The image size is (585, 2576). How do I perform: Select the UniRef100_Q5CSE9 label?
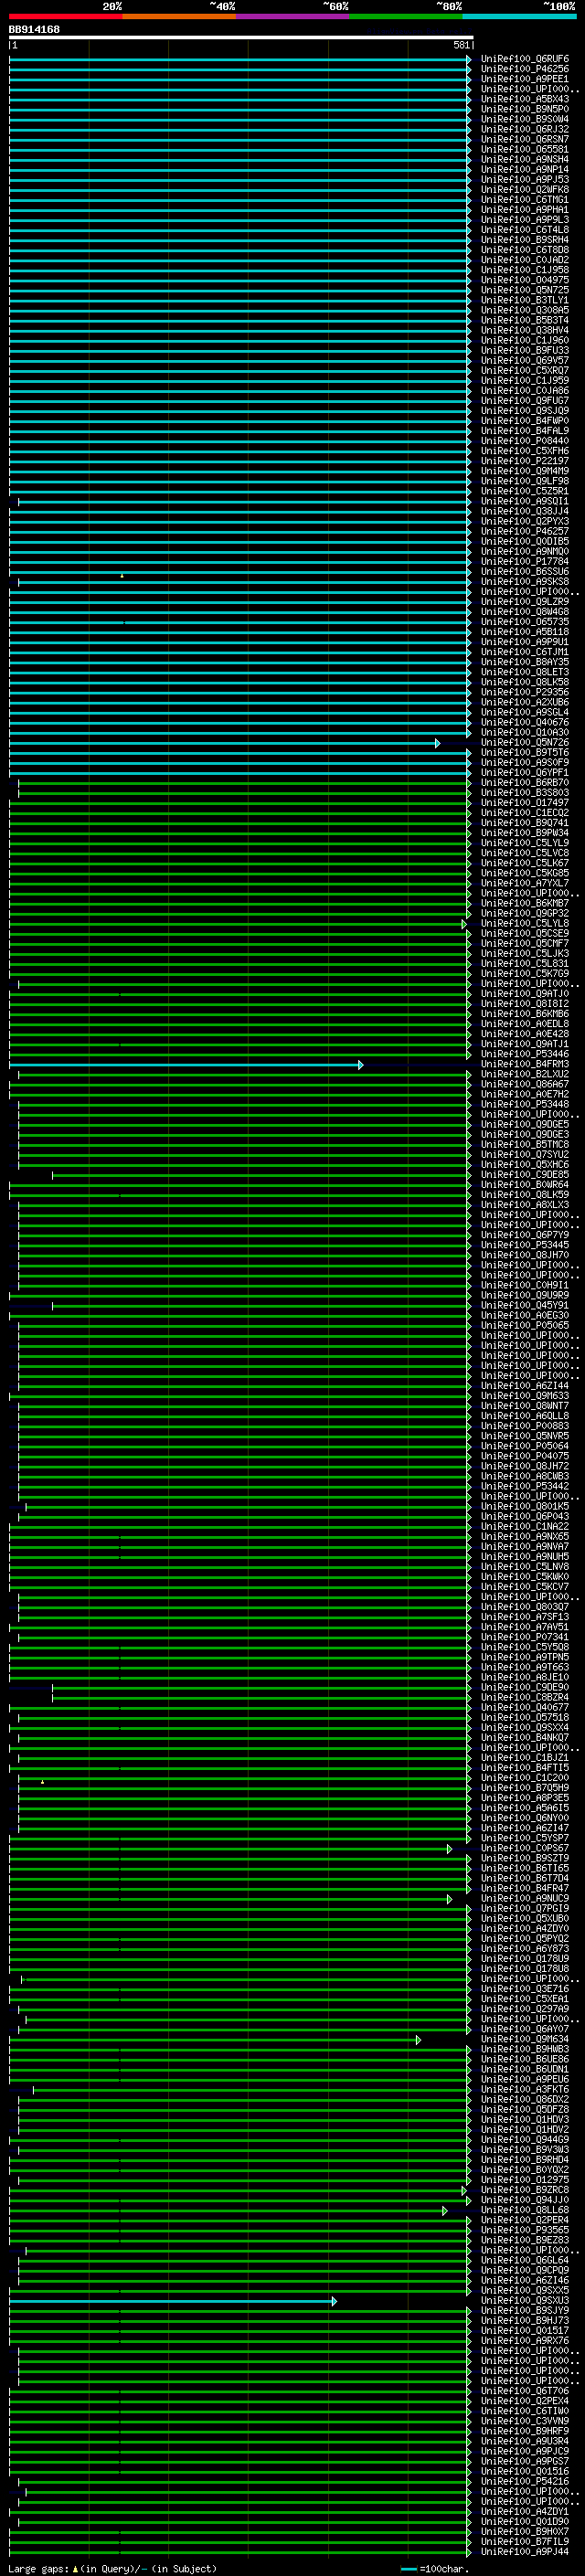[x=525, y=934]
